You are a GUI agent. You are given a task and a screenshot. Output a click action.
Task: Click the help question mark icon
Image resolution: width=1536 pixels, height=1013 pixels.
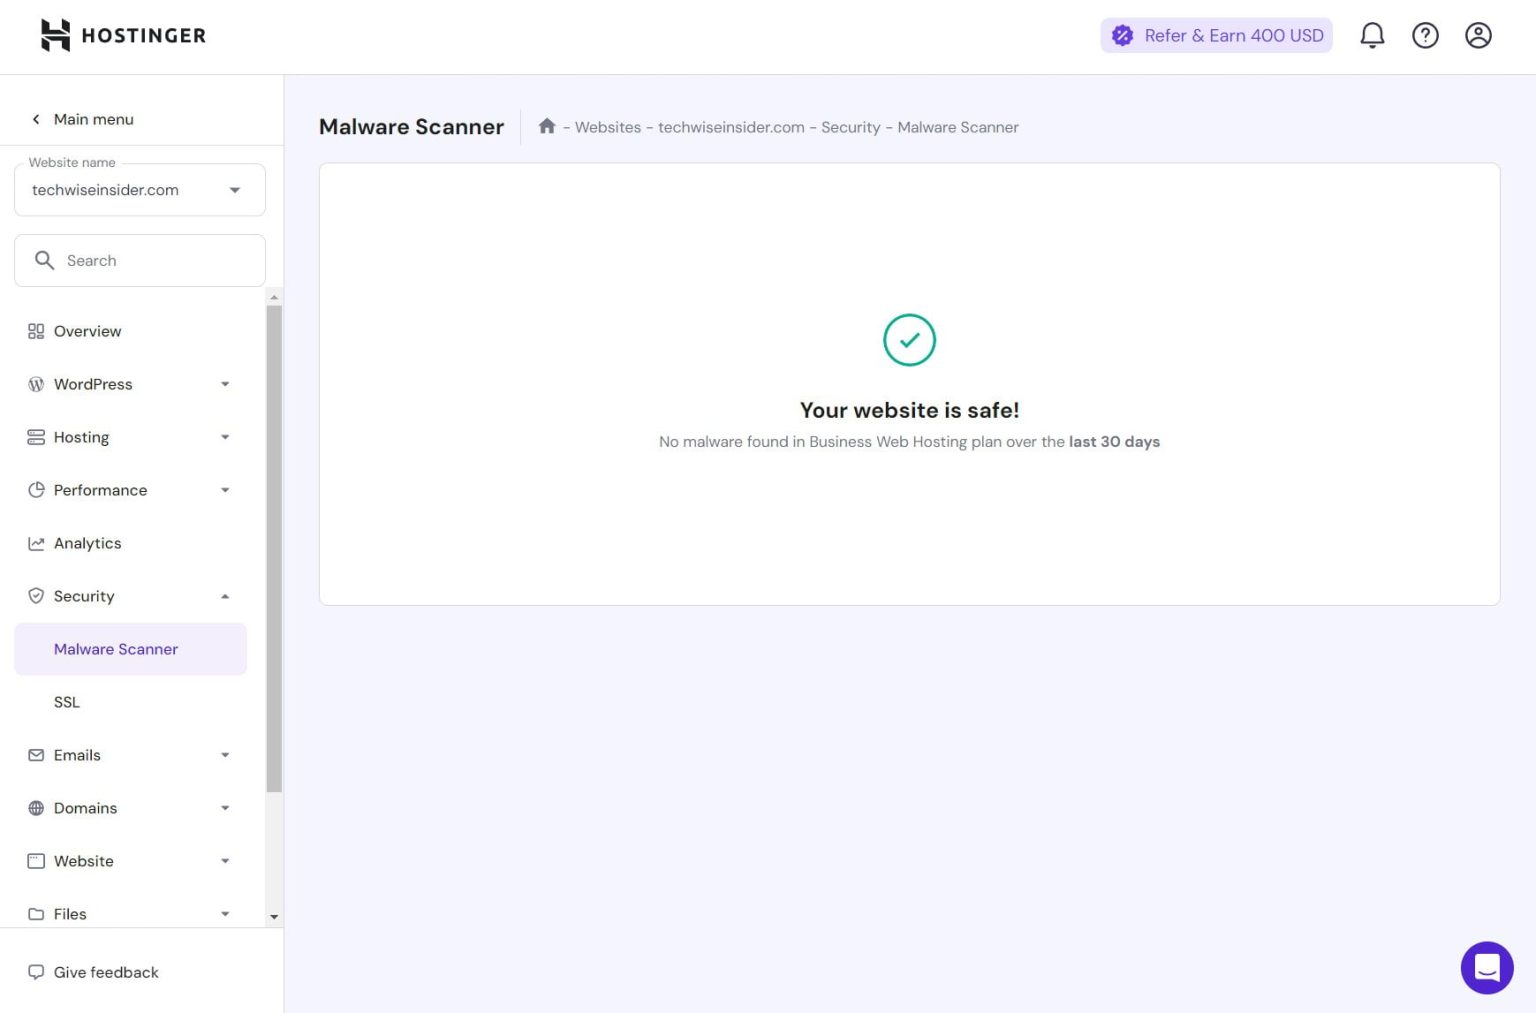pos(1425,35)
